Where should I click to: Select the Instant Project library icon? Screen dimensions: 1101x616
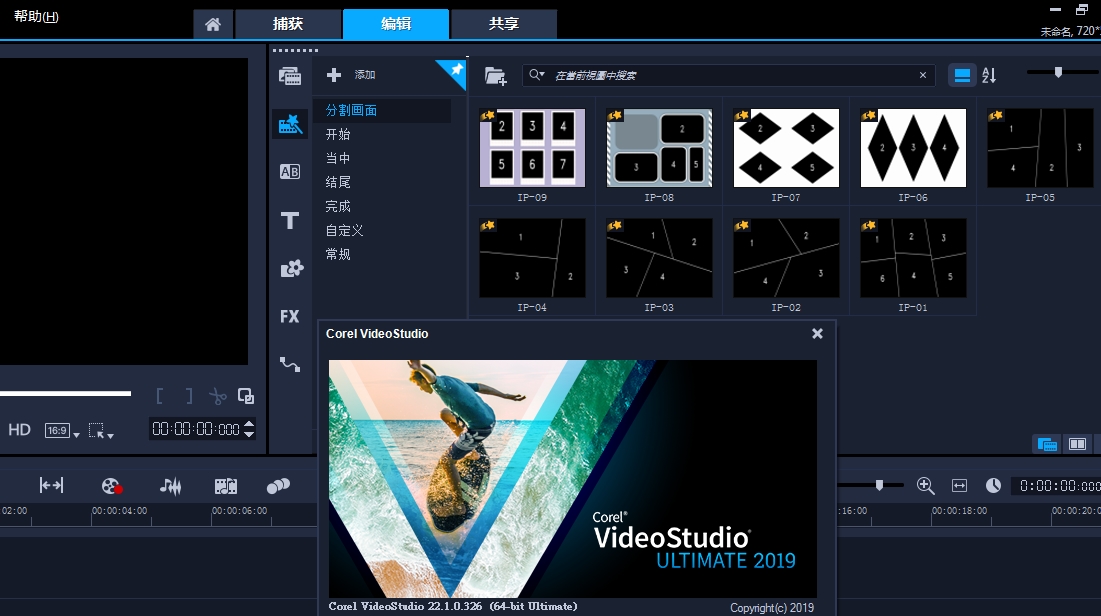pyautogui.click(x=290, y=124)
